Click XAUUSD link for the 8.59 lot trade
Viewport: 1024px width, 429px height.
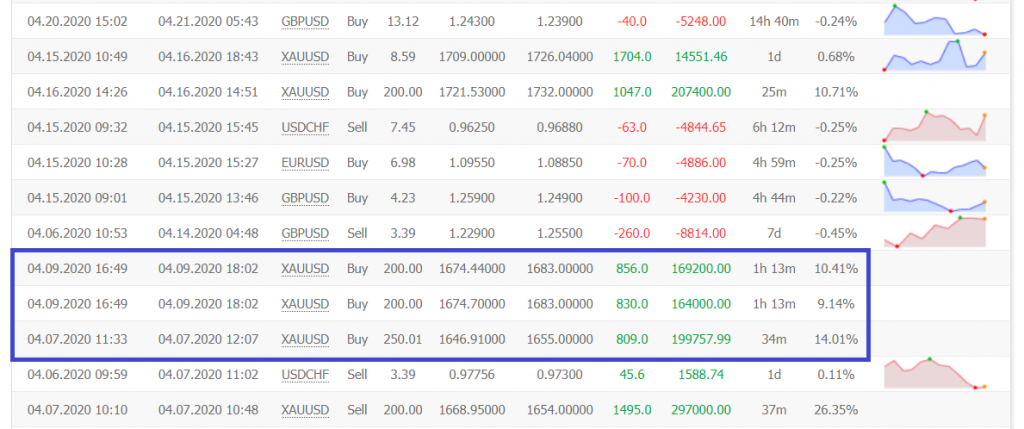click(x=304, y=56)
